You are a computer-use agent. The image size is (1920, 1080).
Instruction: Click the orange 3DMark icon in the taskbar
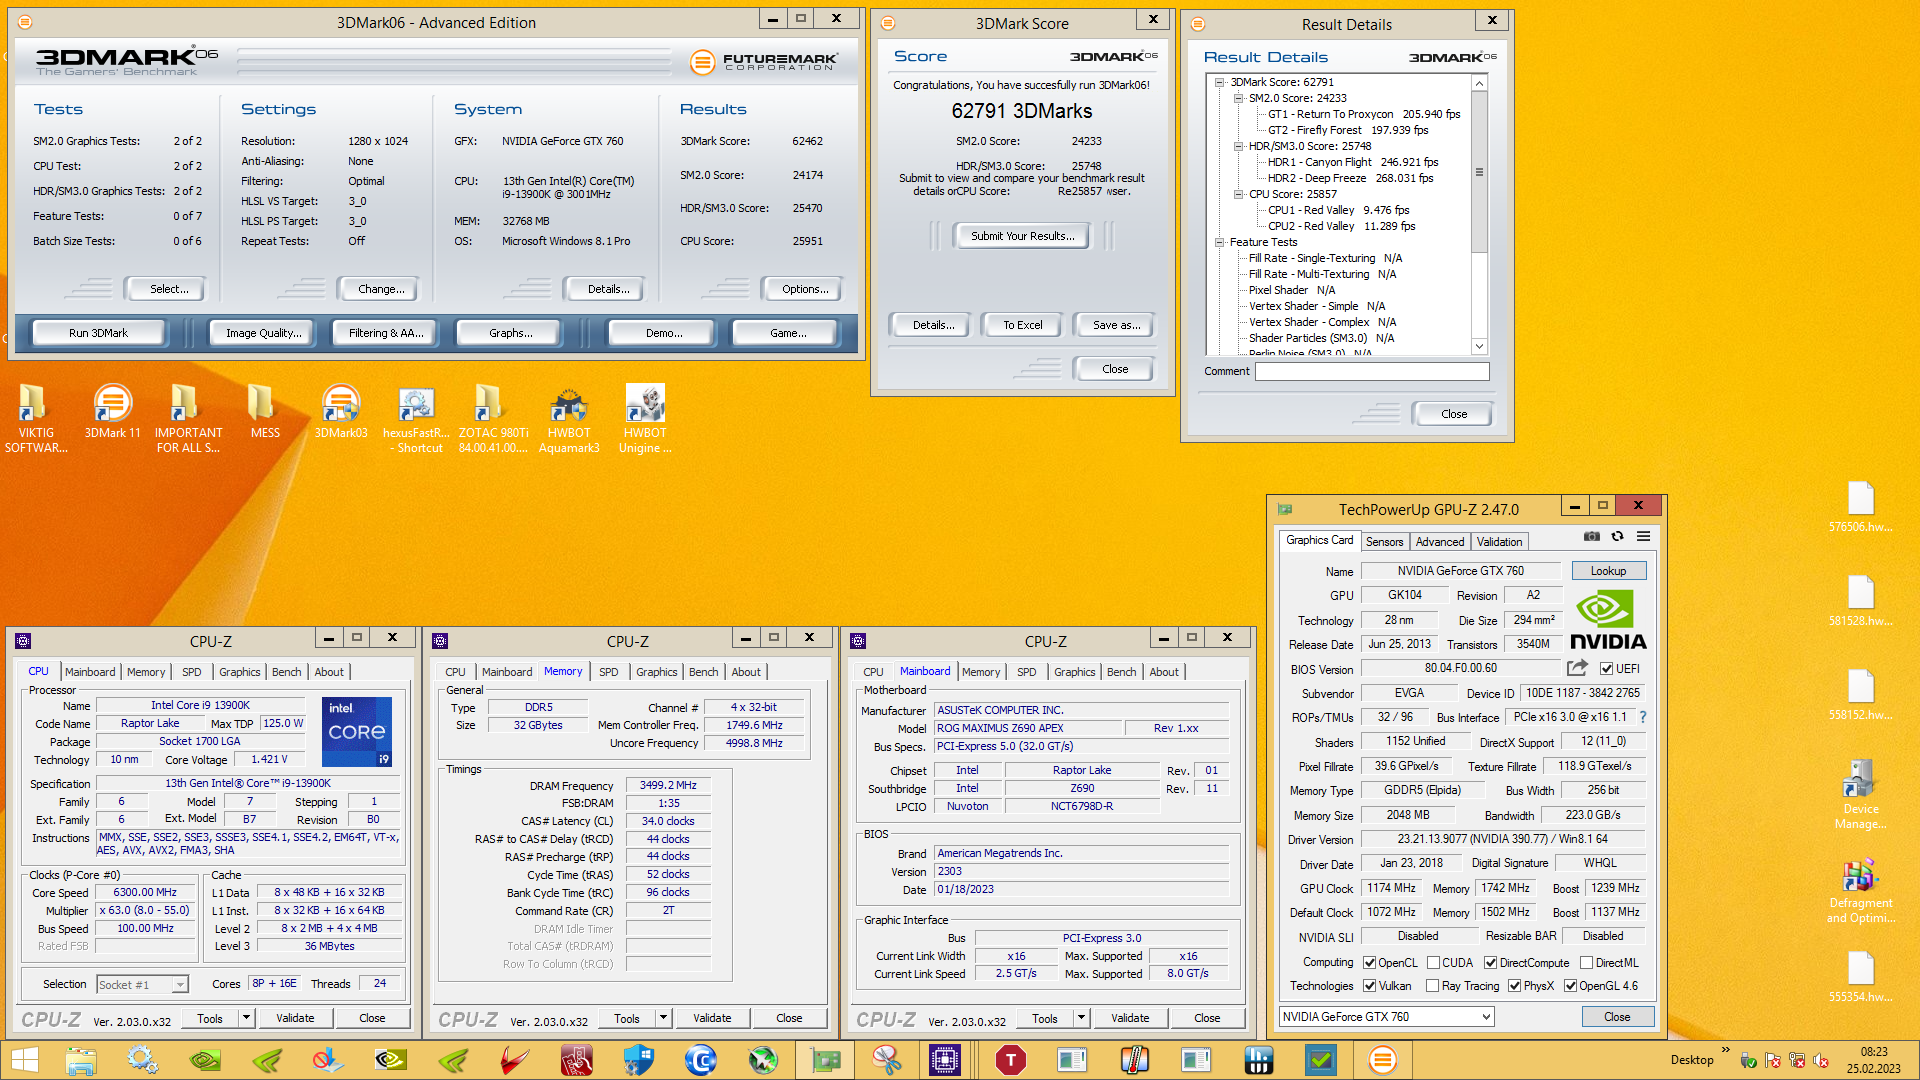[1382, 1060]
